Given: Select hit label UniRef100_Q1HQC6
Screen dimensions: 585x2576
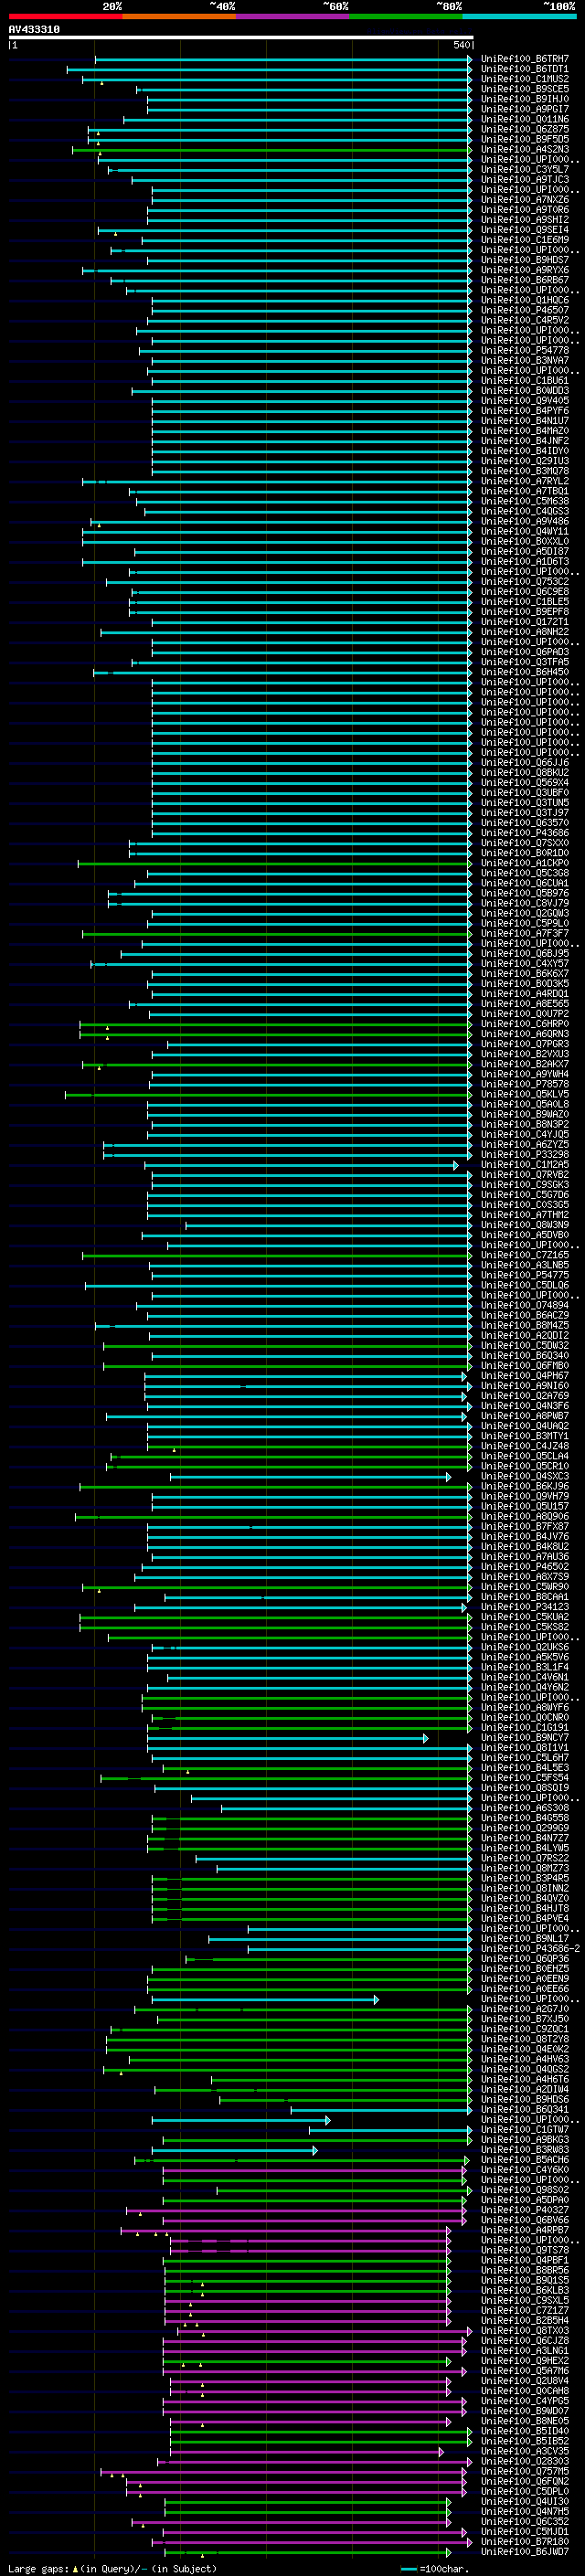Looking at the screenshot, I should coord(525,300).
